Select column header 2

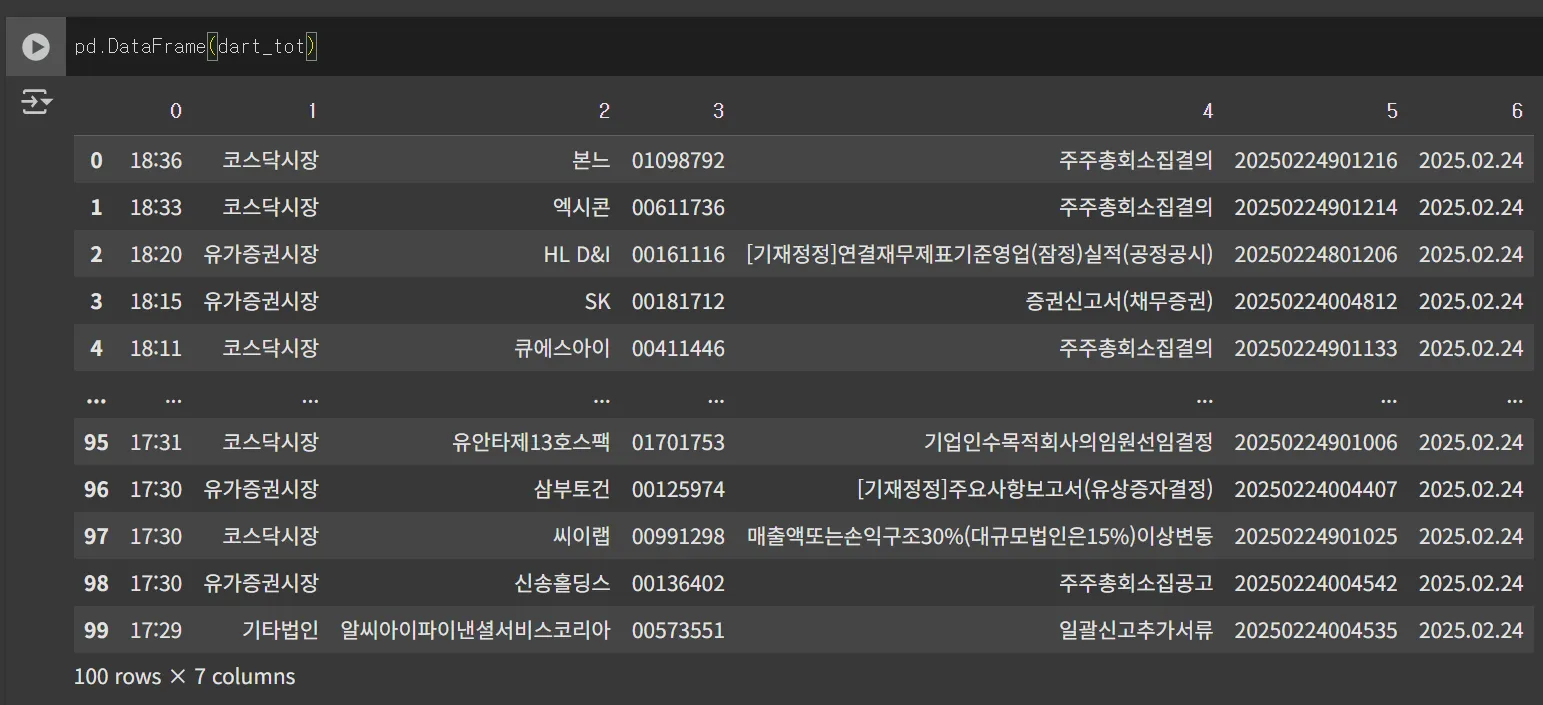pyautogui.click(x=604, y=111)
